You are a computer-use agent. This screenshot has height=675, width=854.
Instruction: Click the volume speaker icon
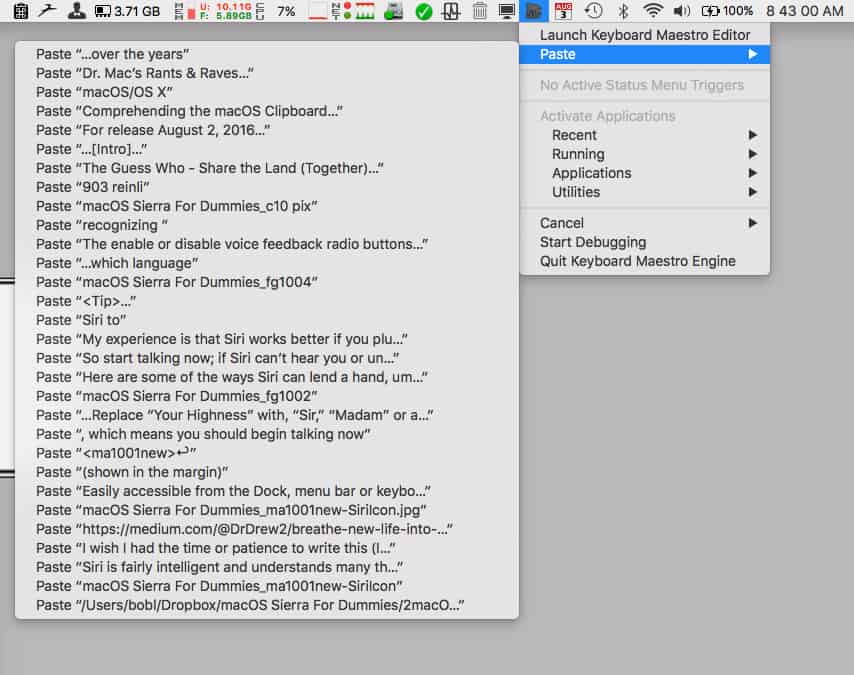[682, 11]
